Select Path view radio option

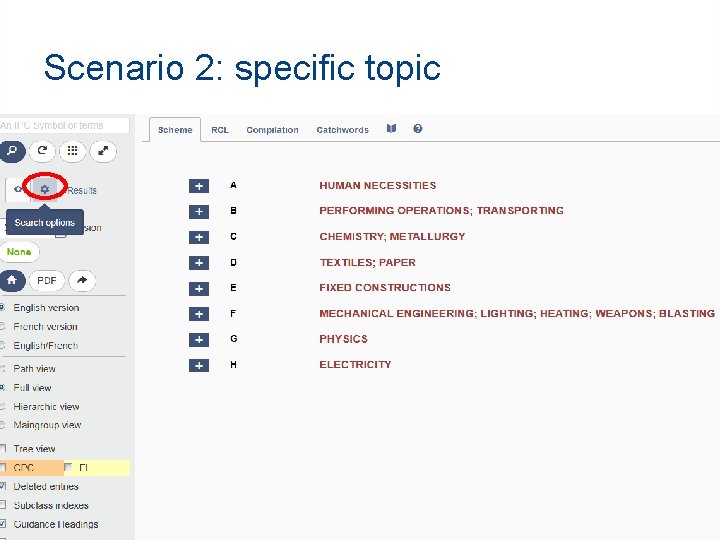(x=2, y=368)
